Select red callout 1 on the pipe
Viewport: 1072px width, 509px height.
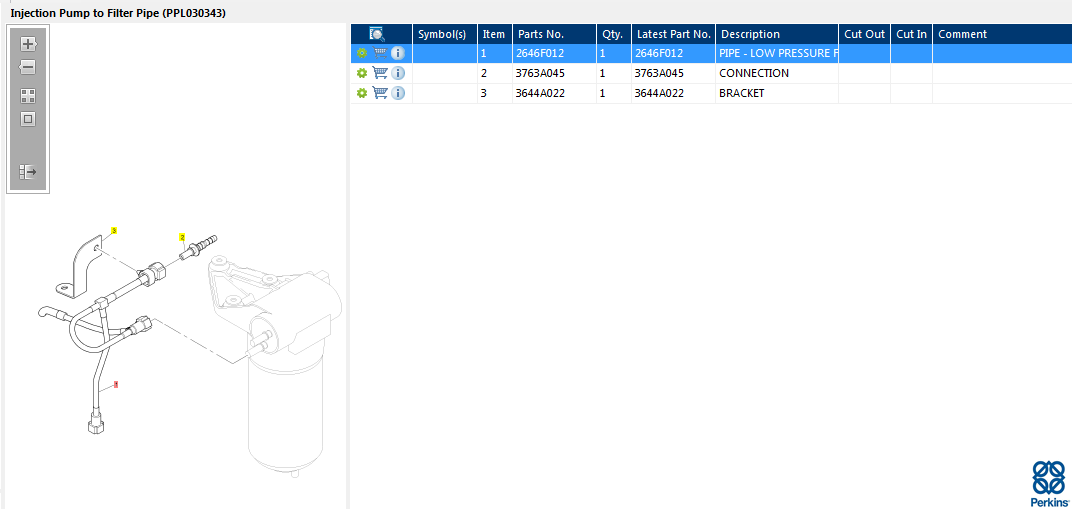click(x=116, y=385)
